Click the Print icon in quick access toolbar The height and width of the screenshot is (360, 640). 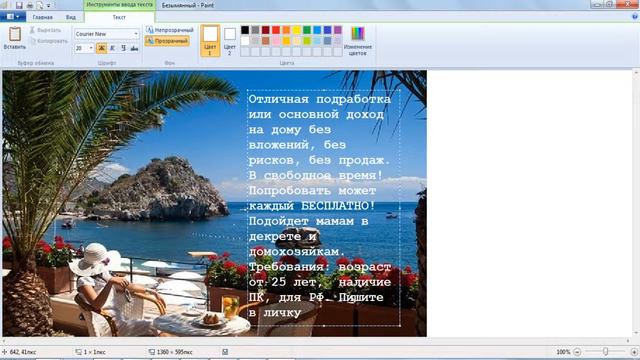coord(30,5)
